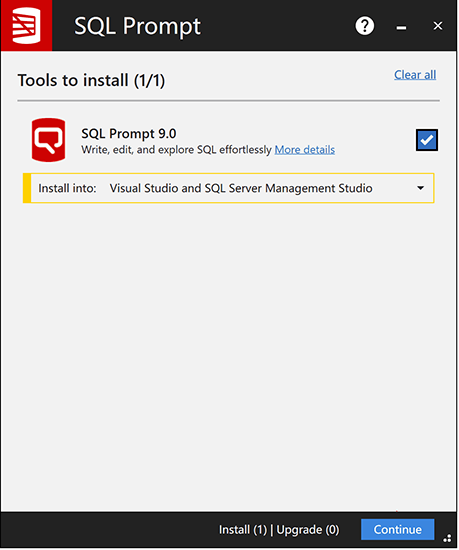Image resolution: width=459 pixels, height=550 pixels.
Task: Click the 'Install (1) | Upgrade (0)' status text
Action: point(279,529)
